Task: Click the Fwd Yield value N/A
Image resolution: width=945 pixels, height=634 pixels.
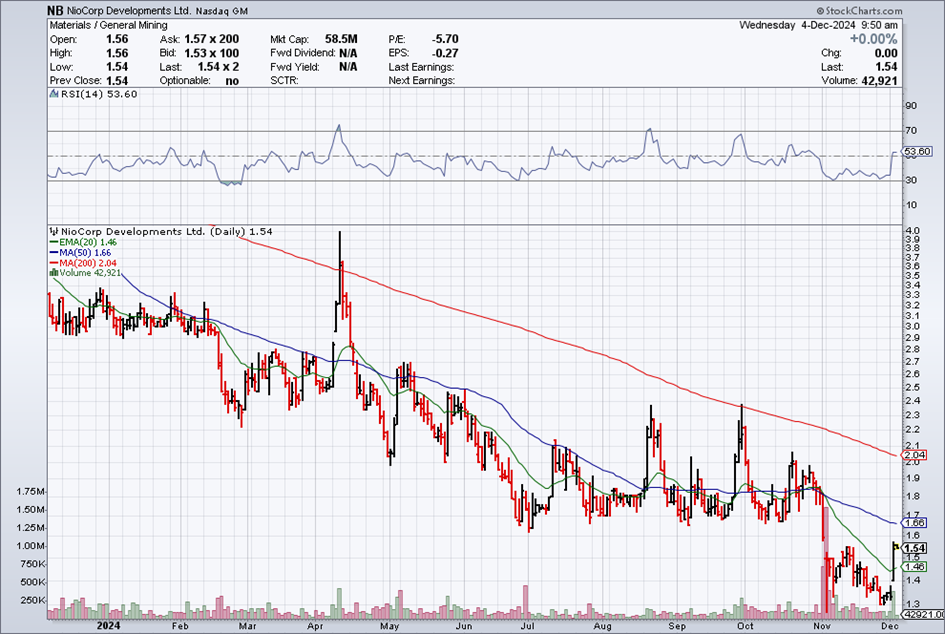Action: 348,67
